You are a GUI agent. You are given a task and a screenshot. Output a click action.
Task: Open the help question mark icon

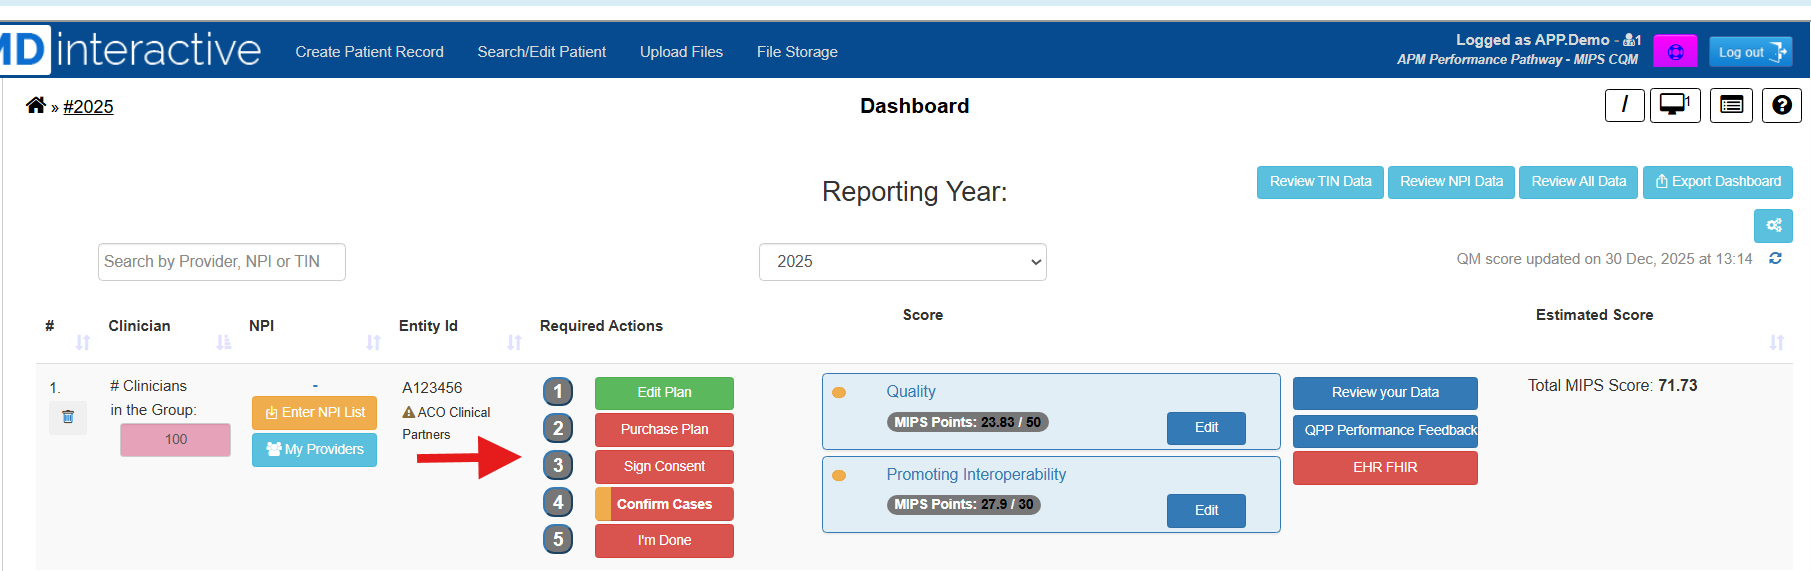[x=1781, y=105]
